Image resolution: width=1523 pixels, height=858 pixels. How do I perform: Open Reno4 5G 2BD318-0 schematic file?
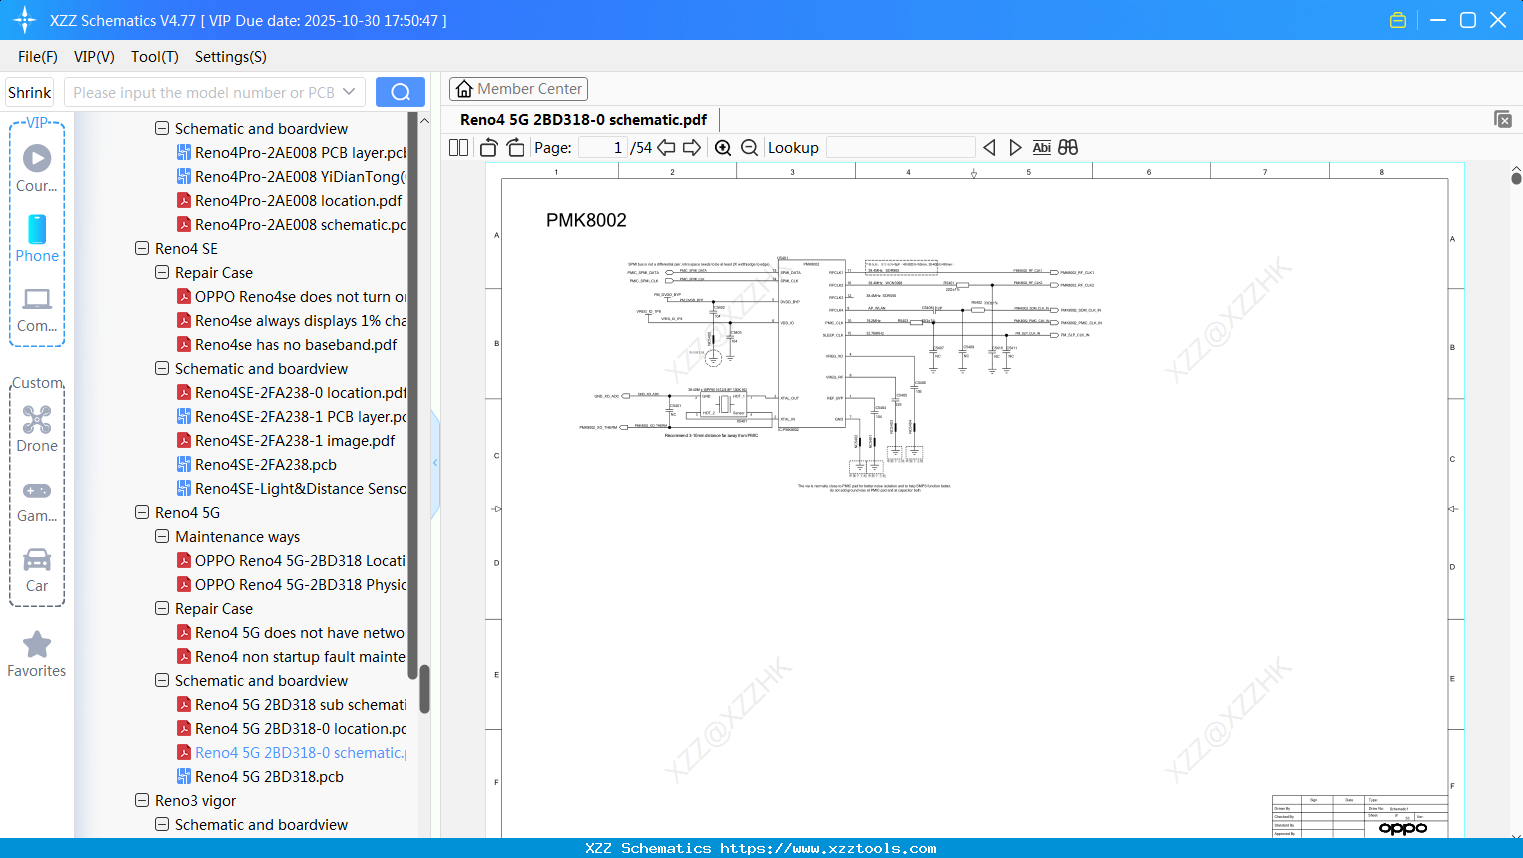coord(291,753)
